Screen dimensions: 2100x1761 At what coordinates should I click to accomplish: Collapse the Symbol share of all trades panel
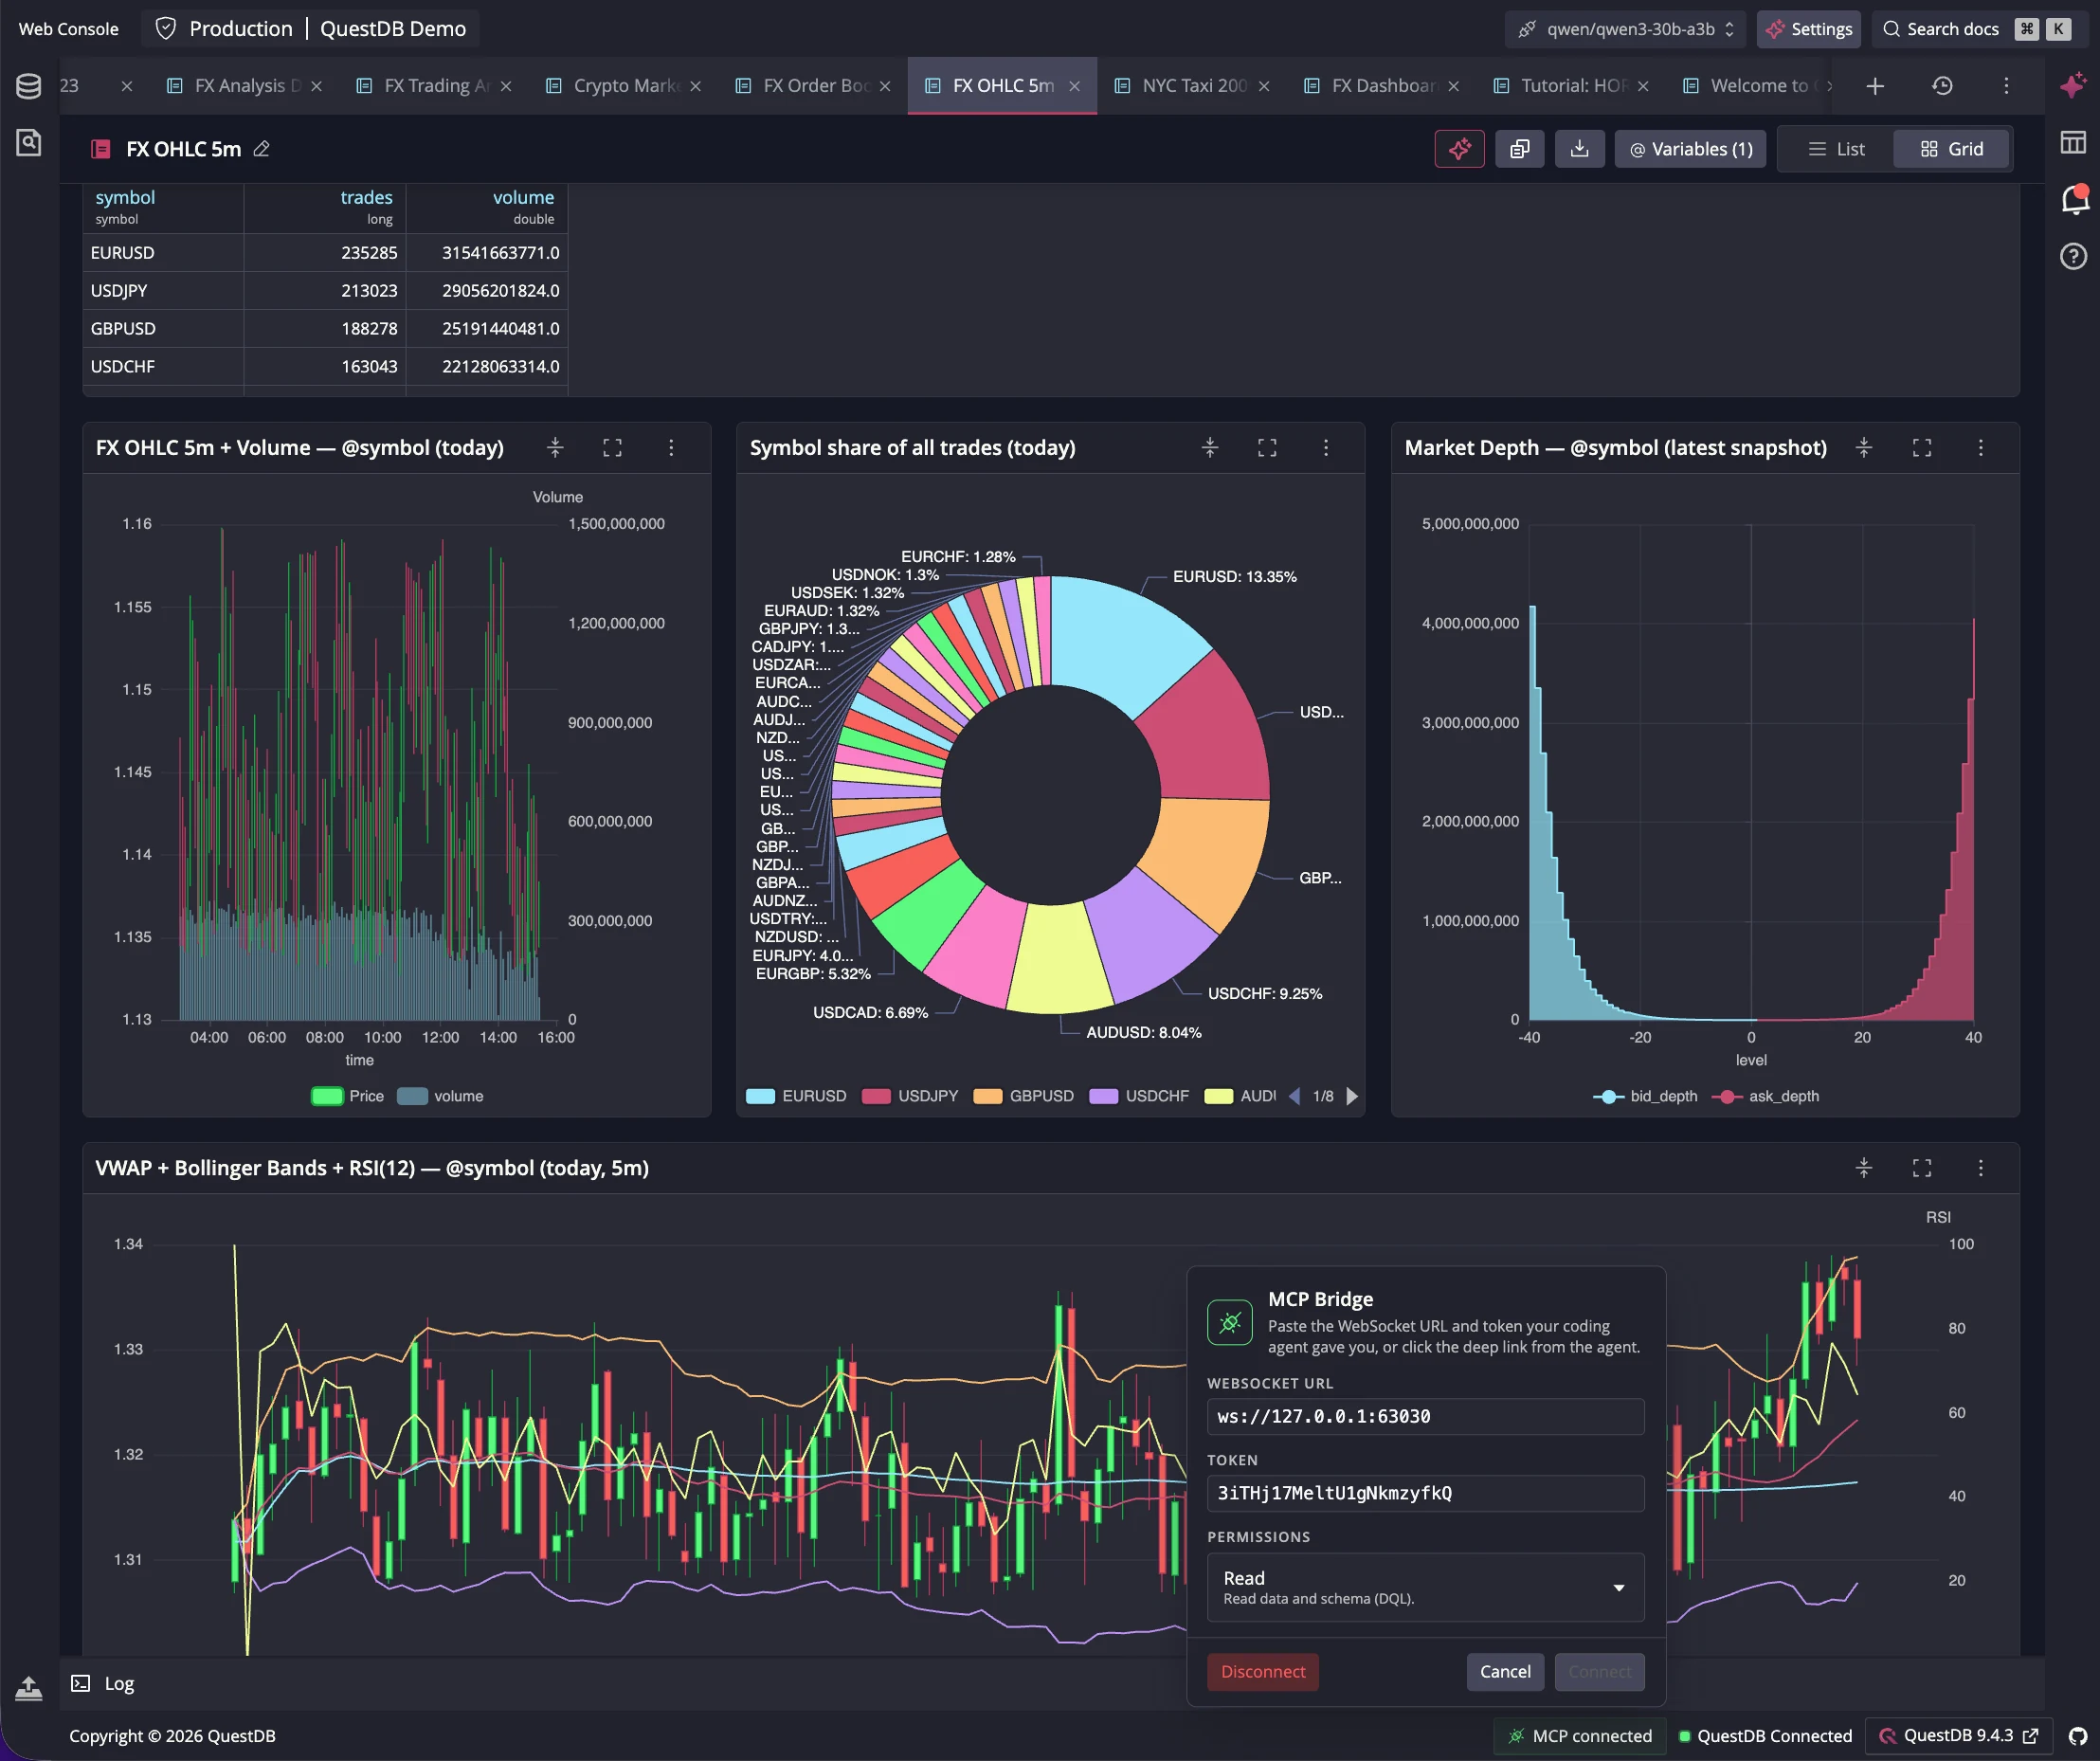pos(1210,448)
